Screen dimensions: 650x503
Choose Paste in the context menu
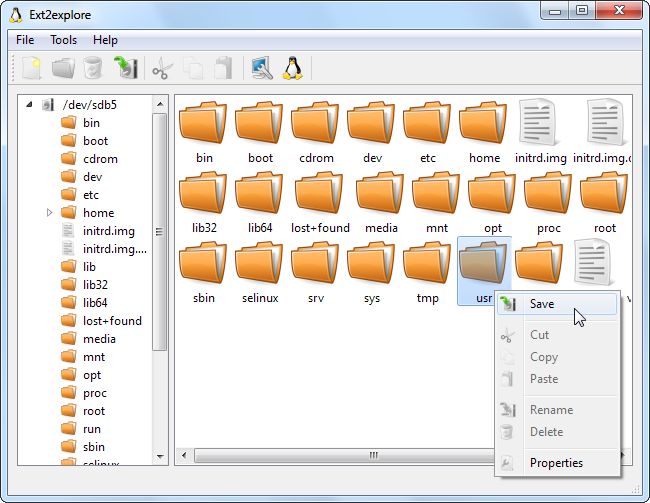557,379
